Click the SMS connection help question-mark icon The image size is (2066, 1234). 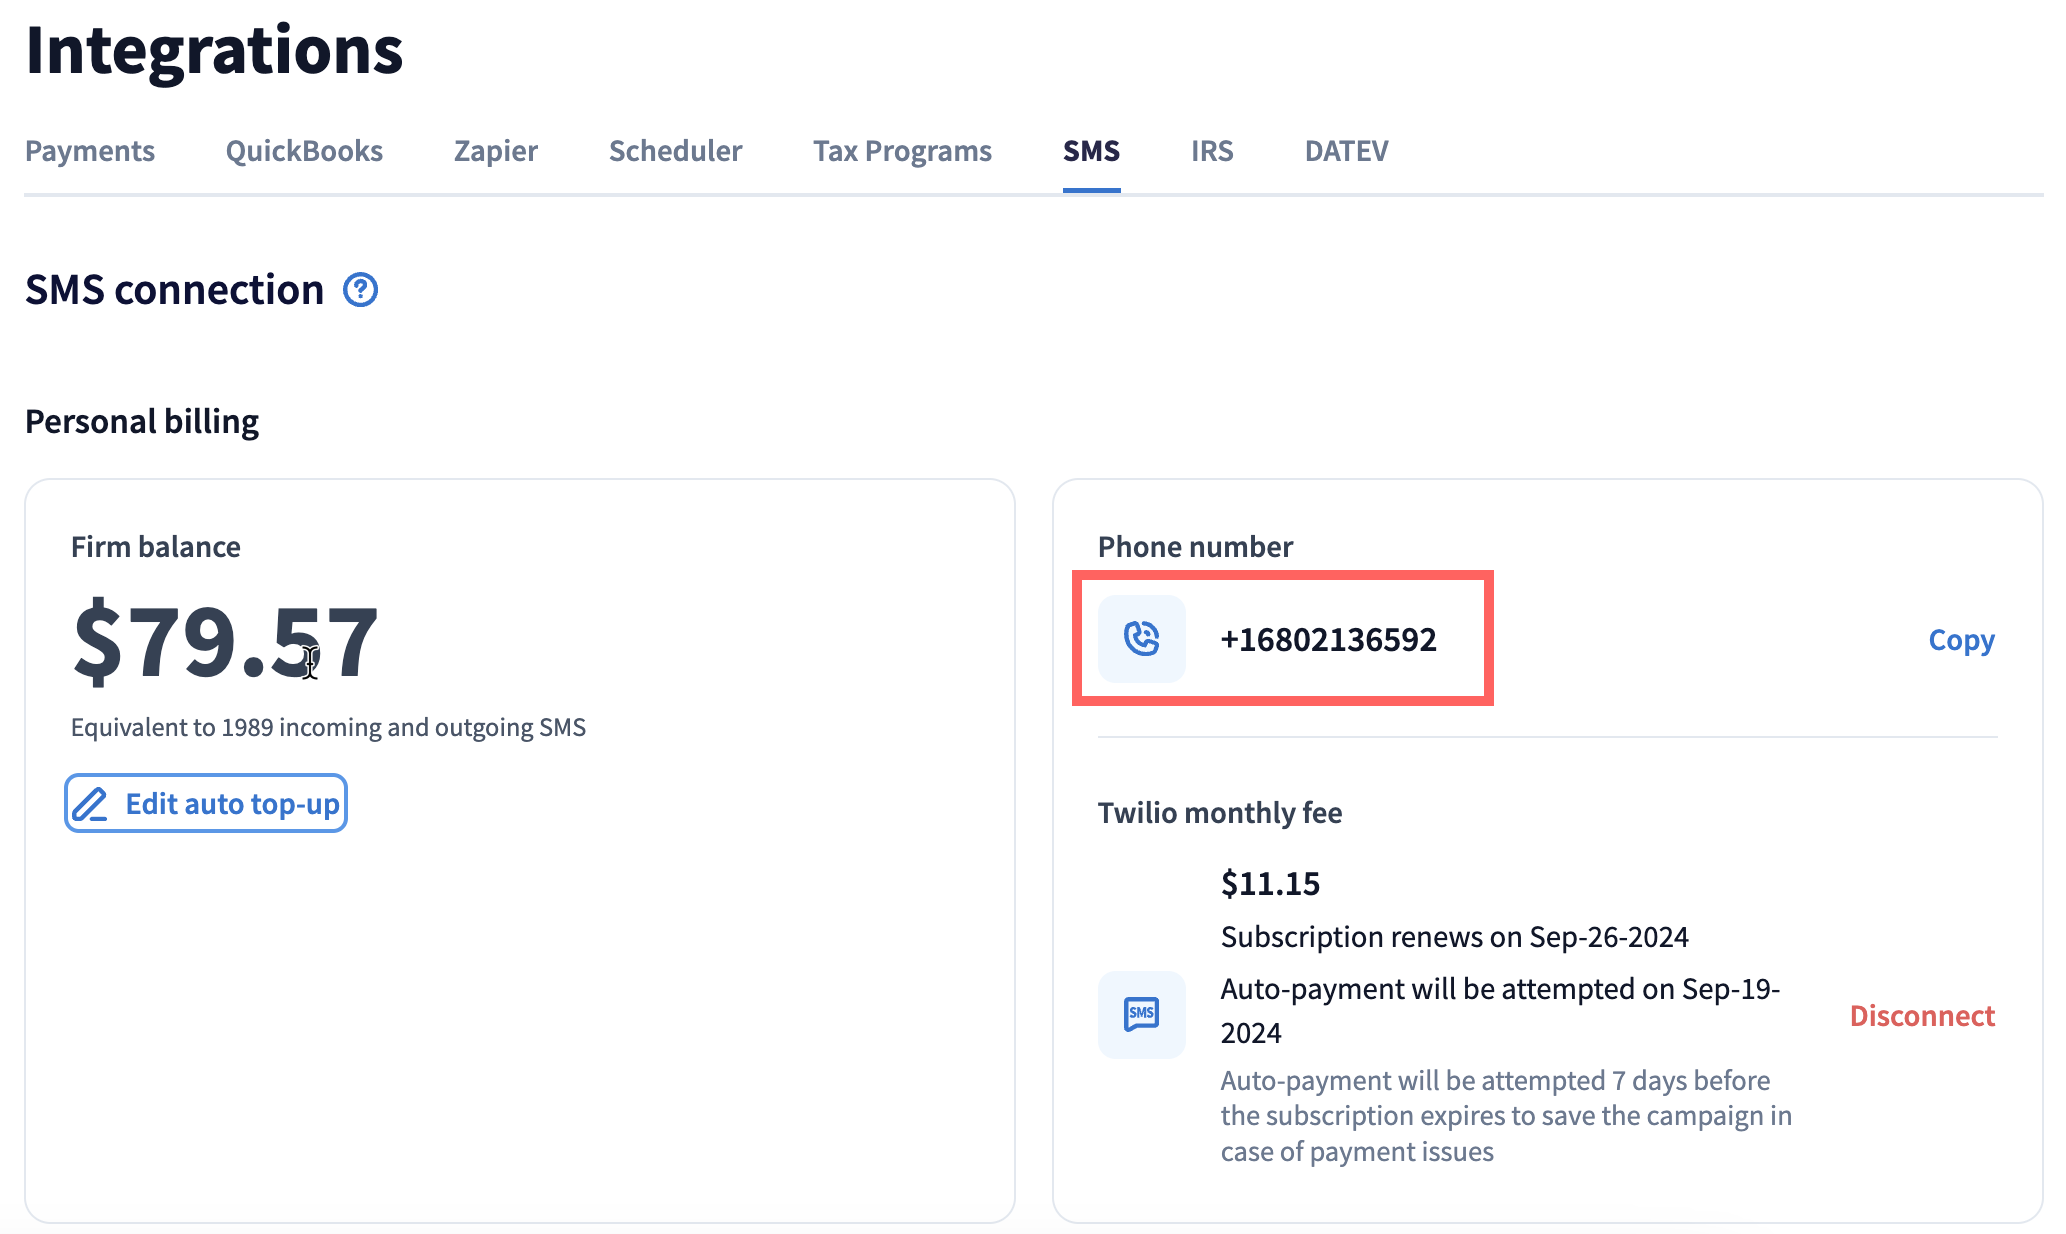click(360, 290)
